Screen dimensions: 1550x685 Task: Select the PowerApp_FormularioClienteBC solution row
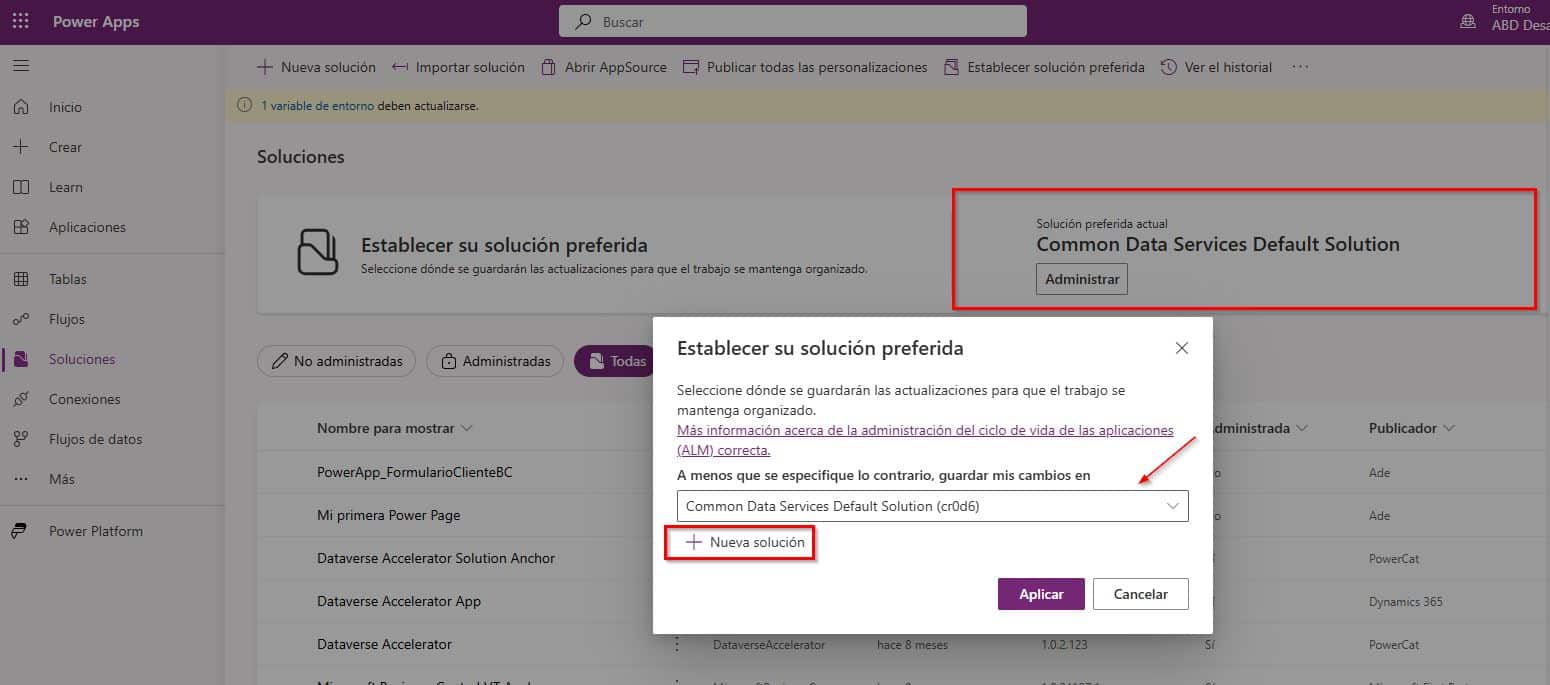pyautogui.click(x=415, y=472)
